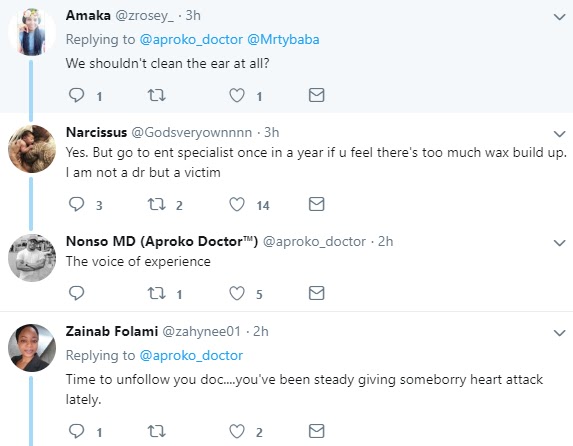Reply to Narcissus's ent specialist tweet
Screen dimensions: 573x446
(76, 204)
